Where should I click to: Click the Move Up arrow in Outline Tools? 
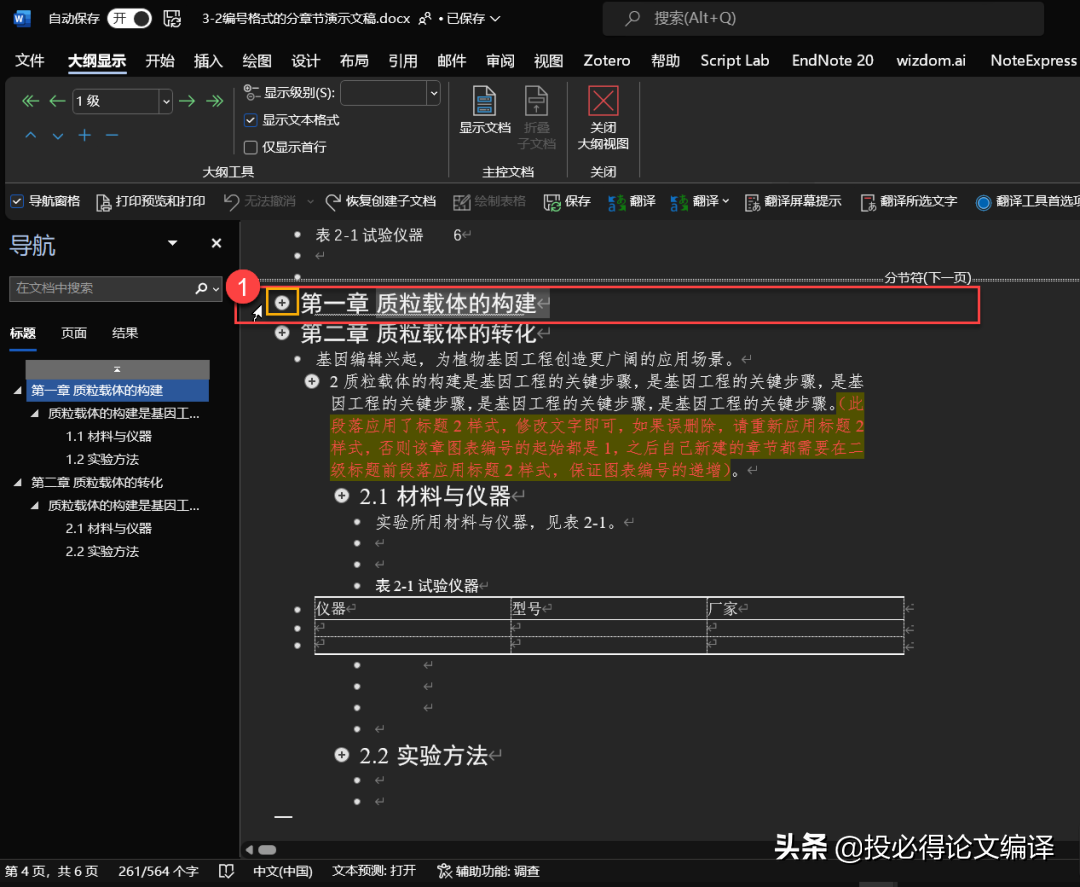[x=31, y=136]
